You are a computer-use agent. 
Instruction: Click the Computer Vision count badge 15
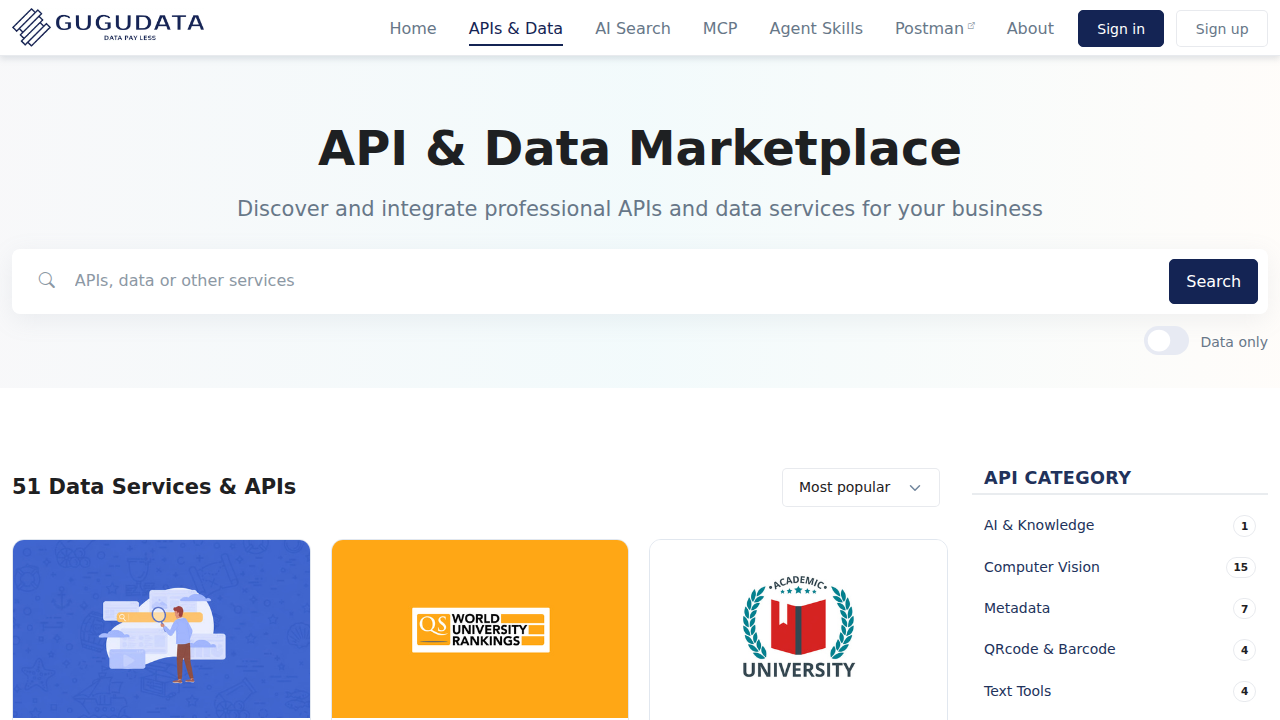(1241, 567)
